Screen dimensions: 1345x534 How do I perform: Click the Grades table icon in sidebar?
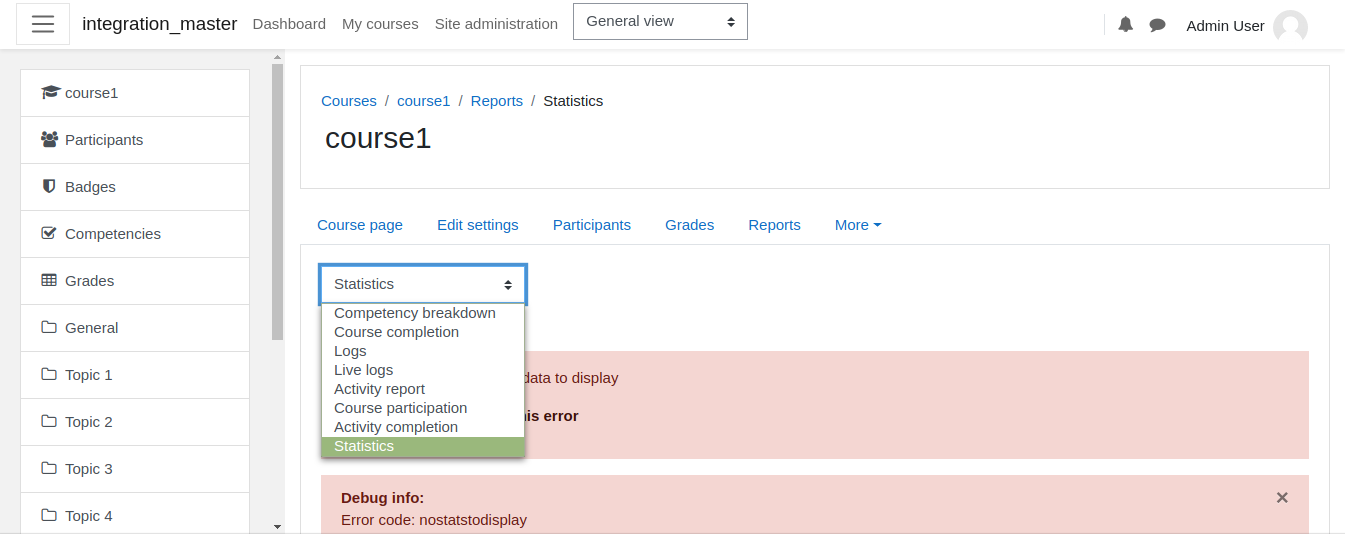coord(49,281)
